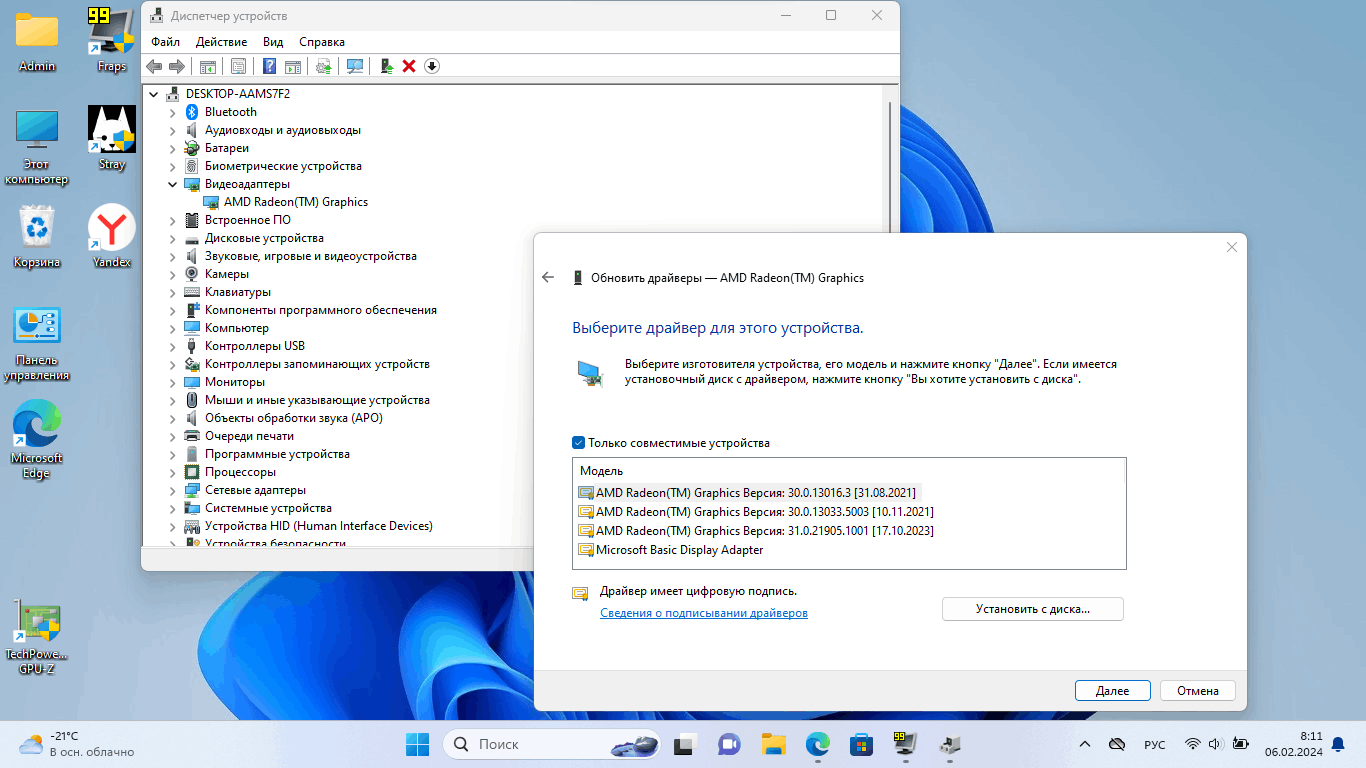Select Microsoft Basic Display Adapter in list
This screenshot has width=1366, height=768.
point(671,550)
